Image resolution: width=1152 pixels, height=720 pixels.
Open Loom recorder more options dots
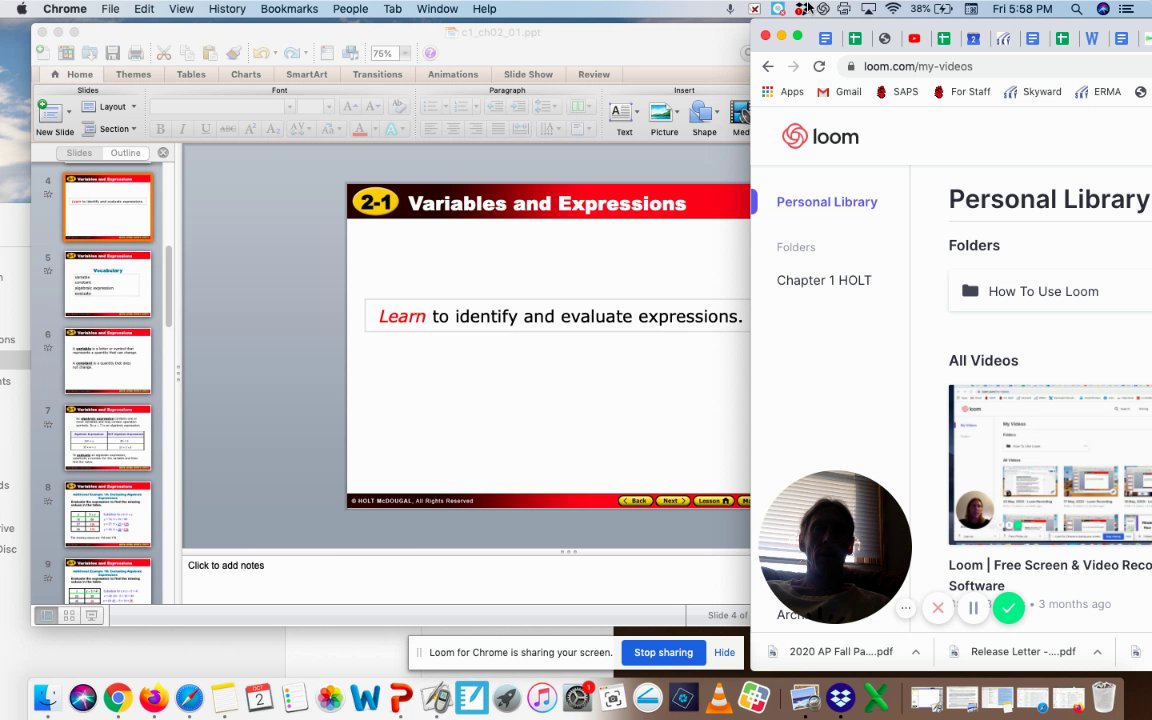click(906, 608)
